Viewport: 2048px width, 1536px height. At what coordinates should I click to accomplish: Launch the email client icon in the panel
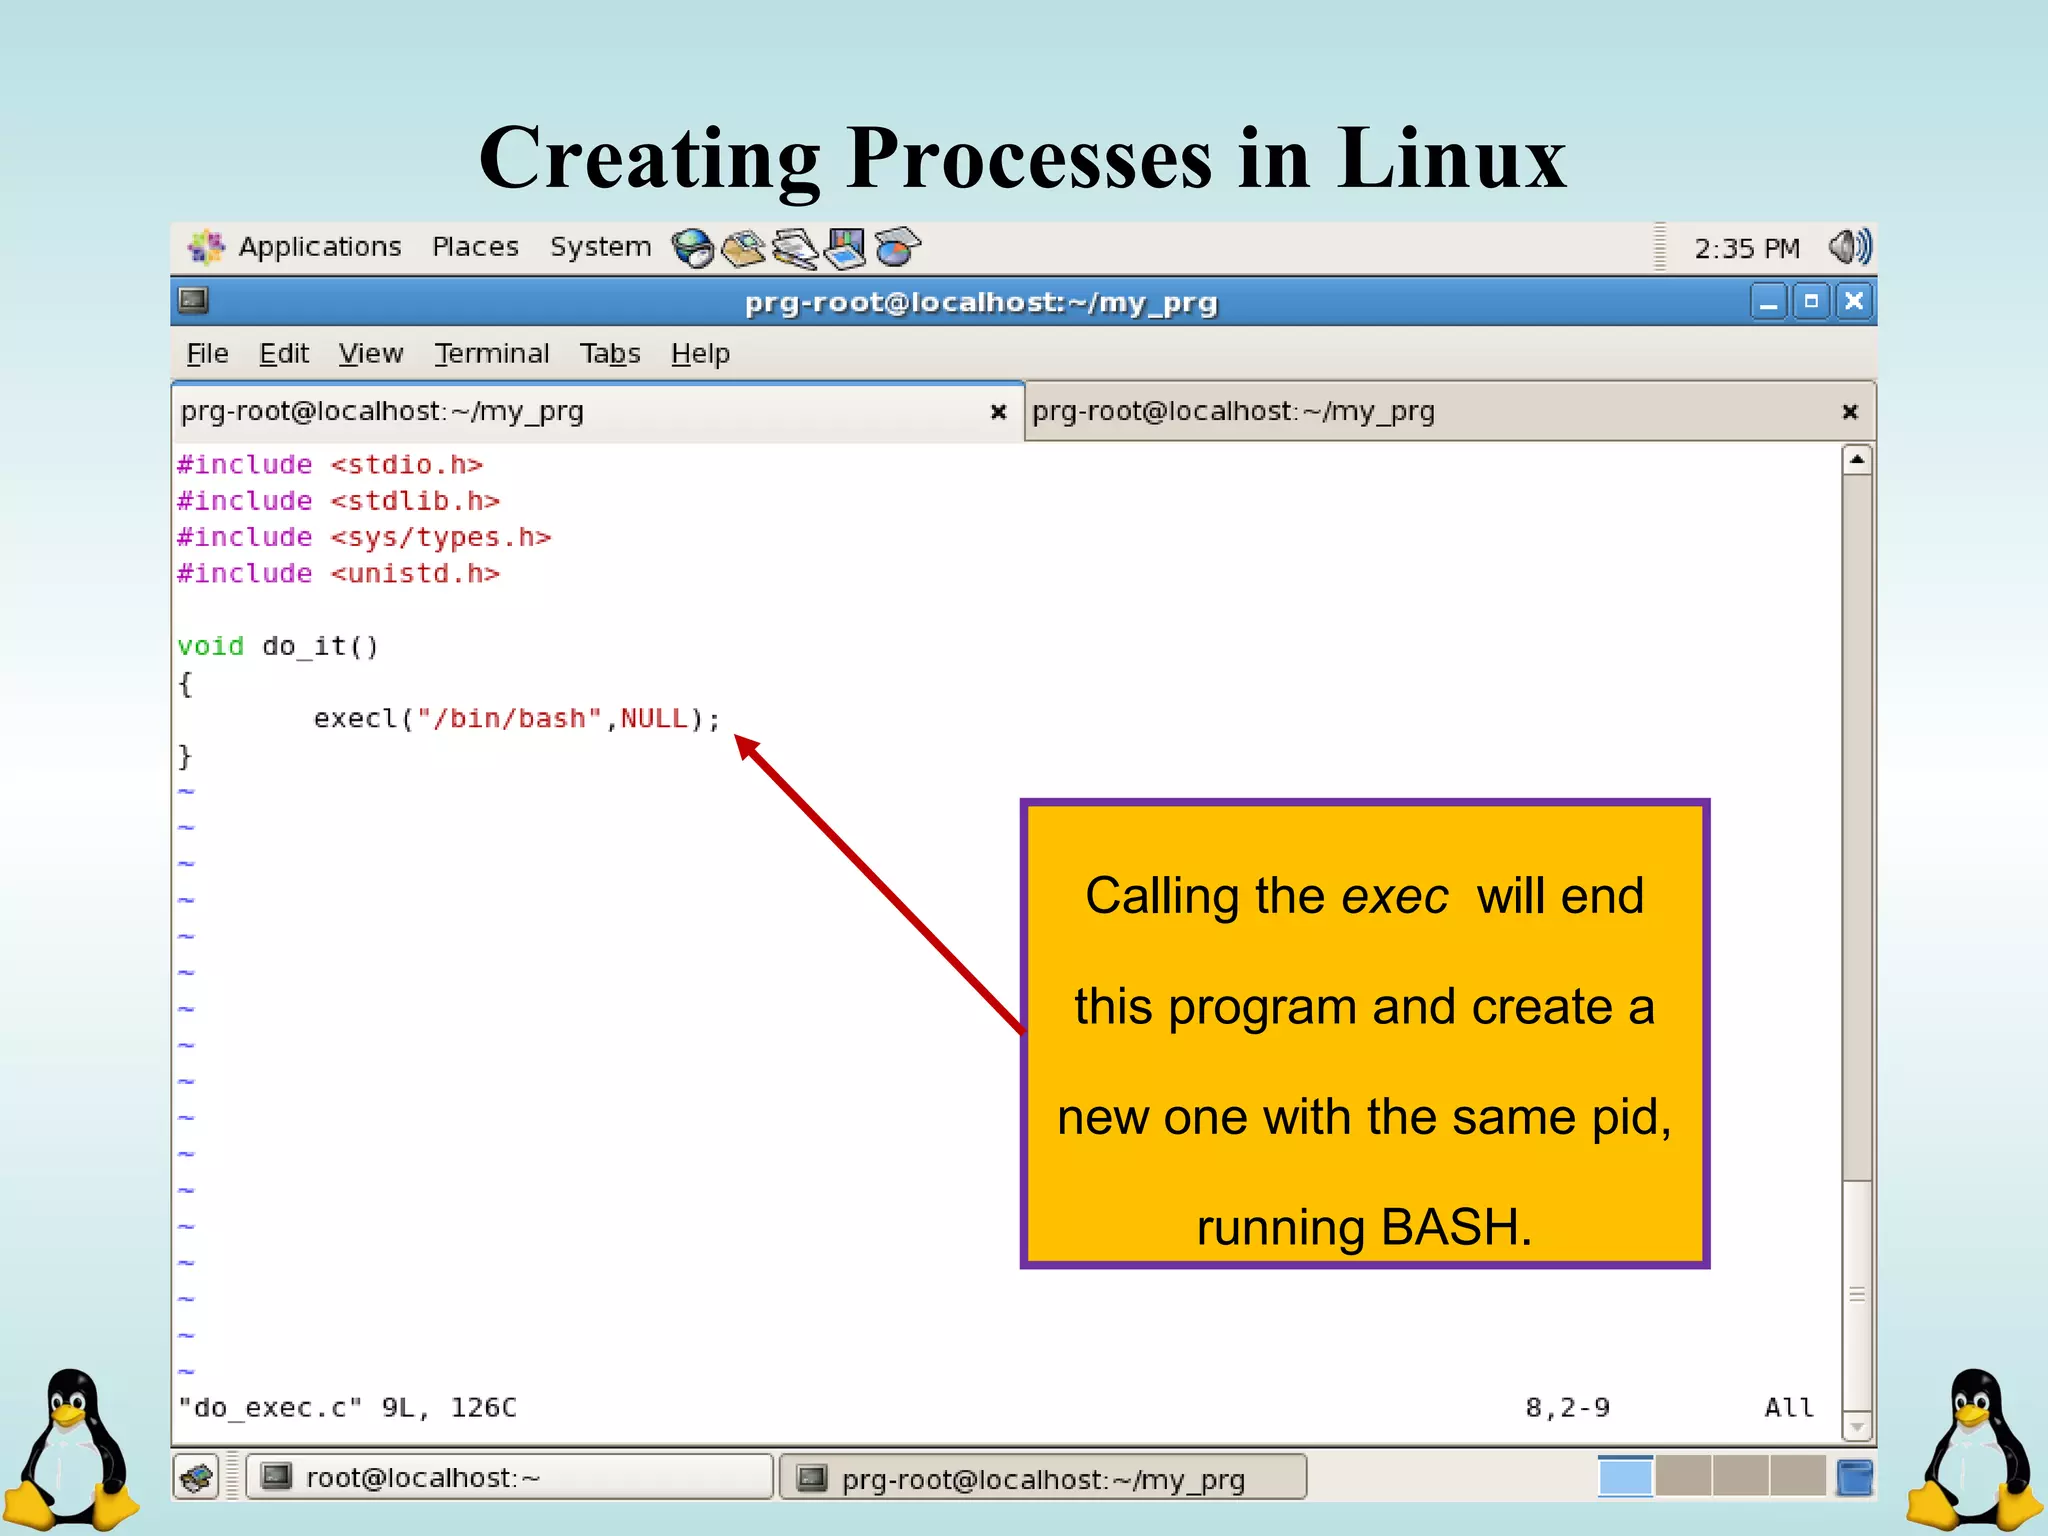[744, 248]
